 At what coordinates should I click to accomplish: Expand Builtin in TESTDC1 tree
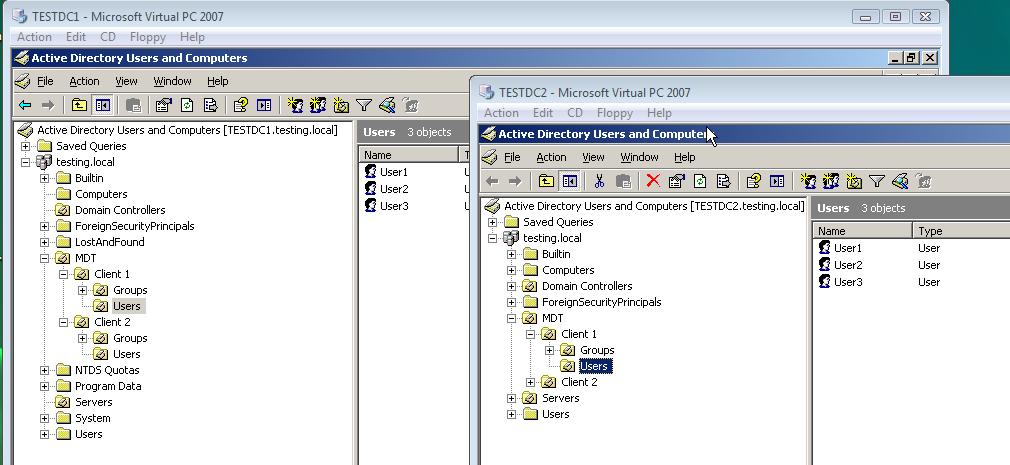(44, 178)
